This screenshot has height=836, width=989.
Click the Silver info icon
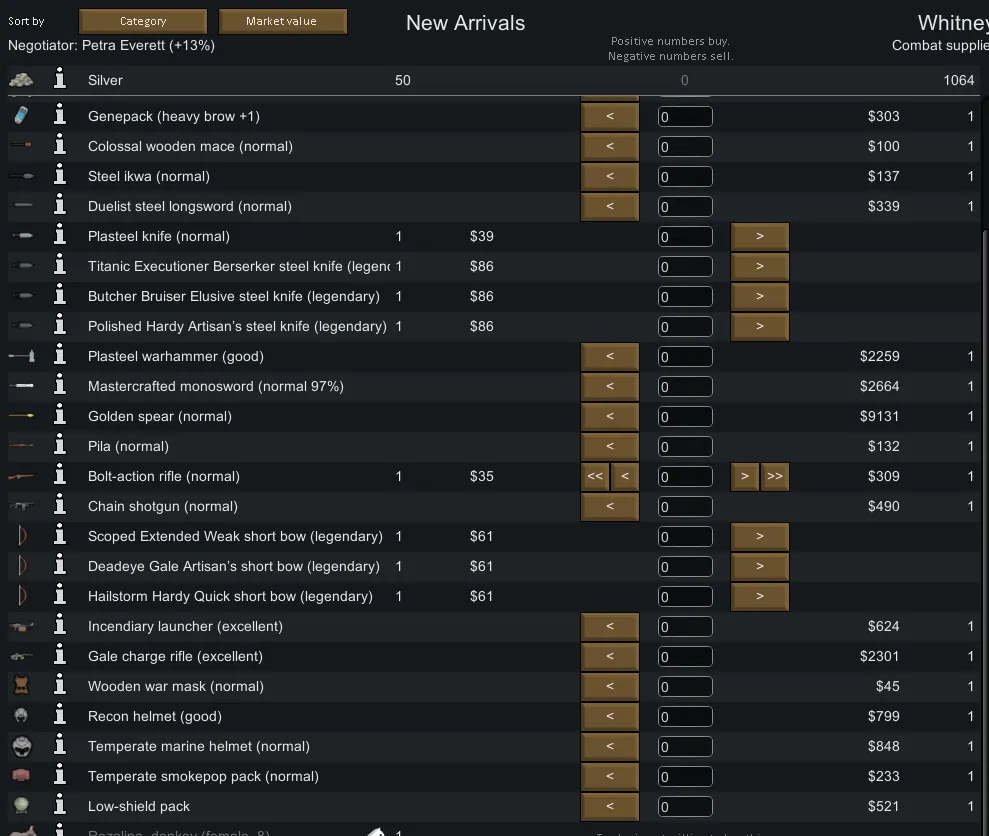60,80
